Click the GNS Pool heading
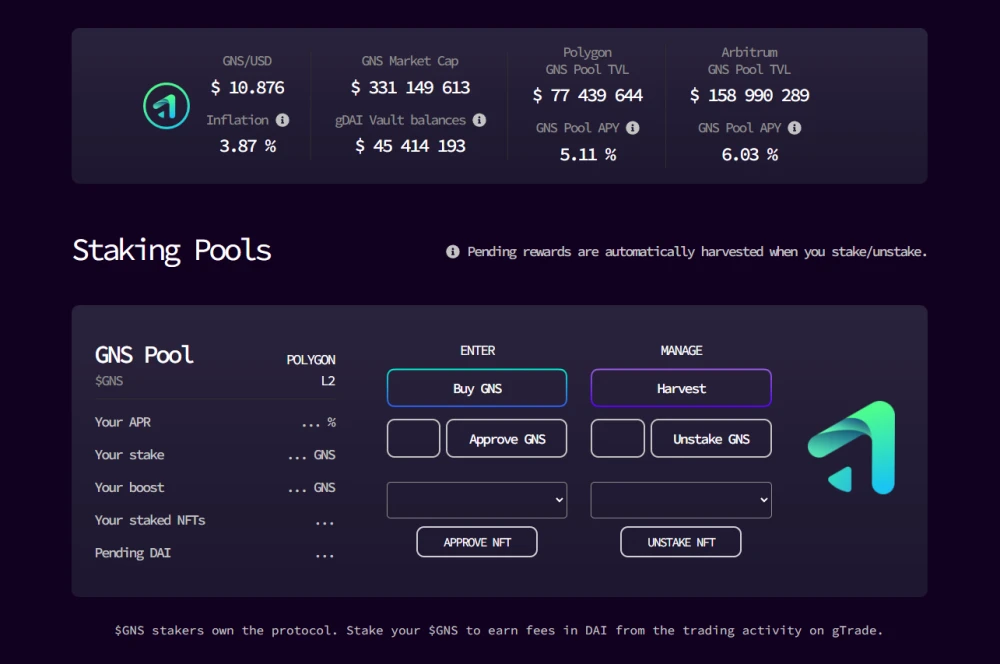Screen dimensions: 1000x664 point(144,355)
